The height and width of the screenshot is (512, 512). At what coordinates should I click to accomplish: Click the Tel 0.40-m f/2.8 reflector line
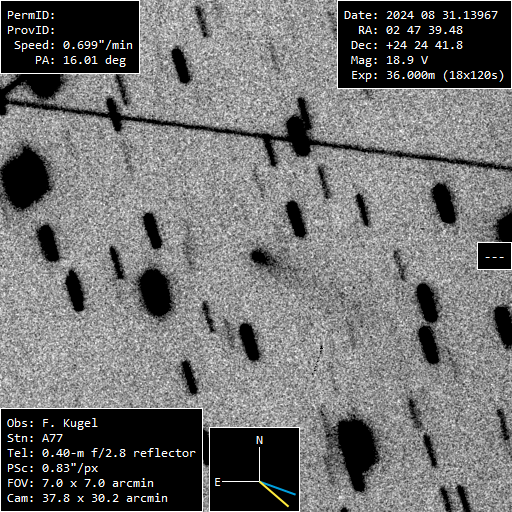tap(101, 453)
